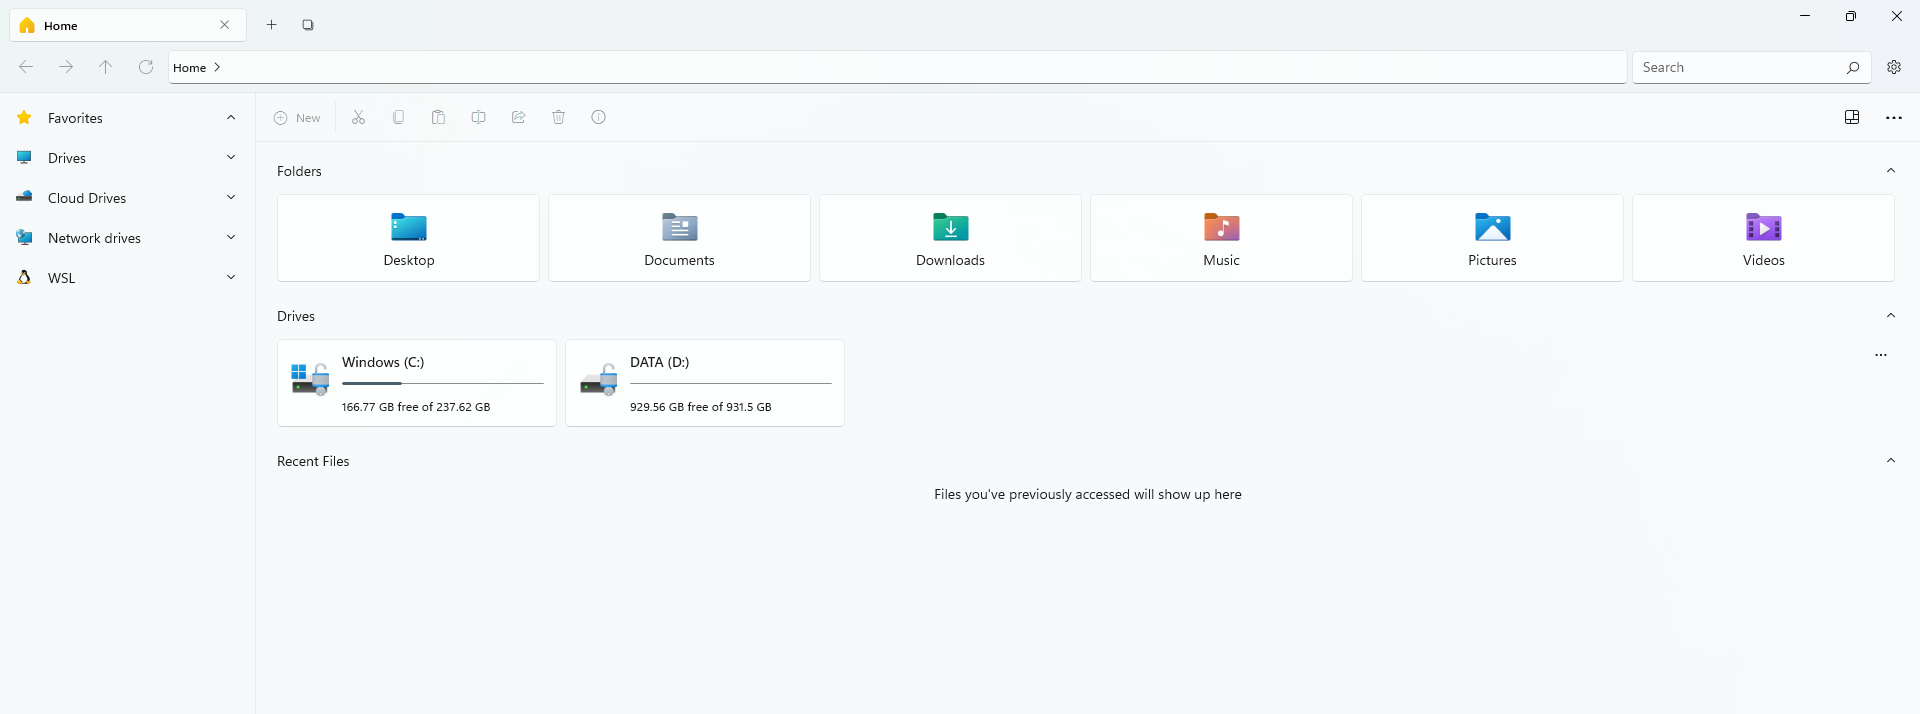Expand Cloud Drives in the sidebar
Viewport: 1920px width, 714px height.
(x=231, y=198)
